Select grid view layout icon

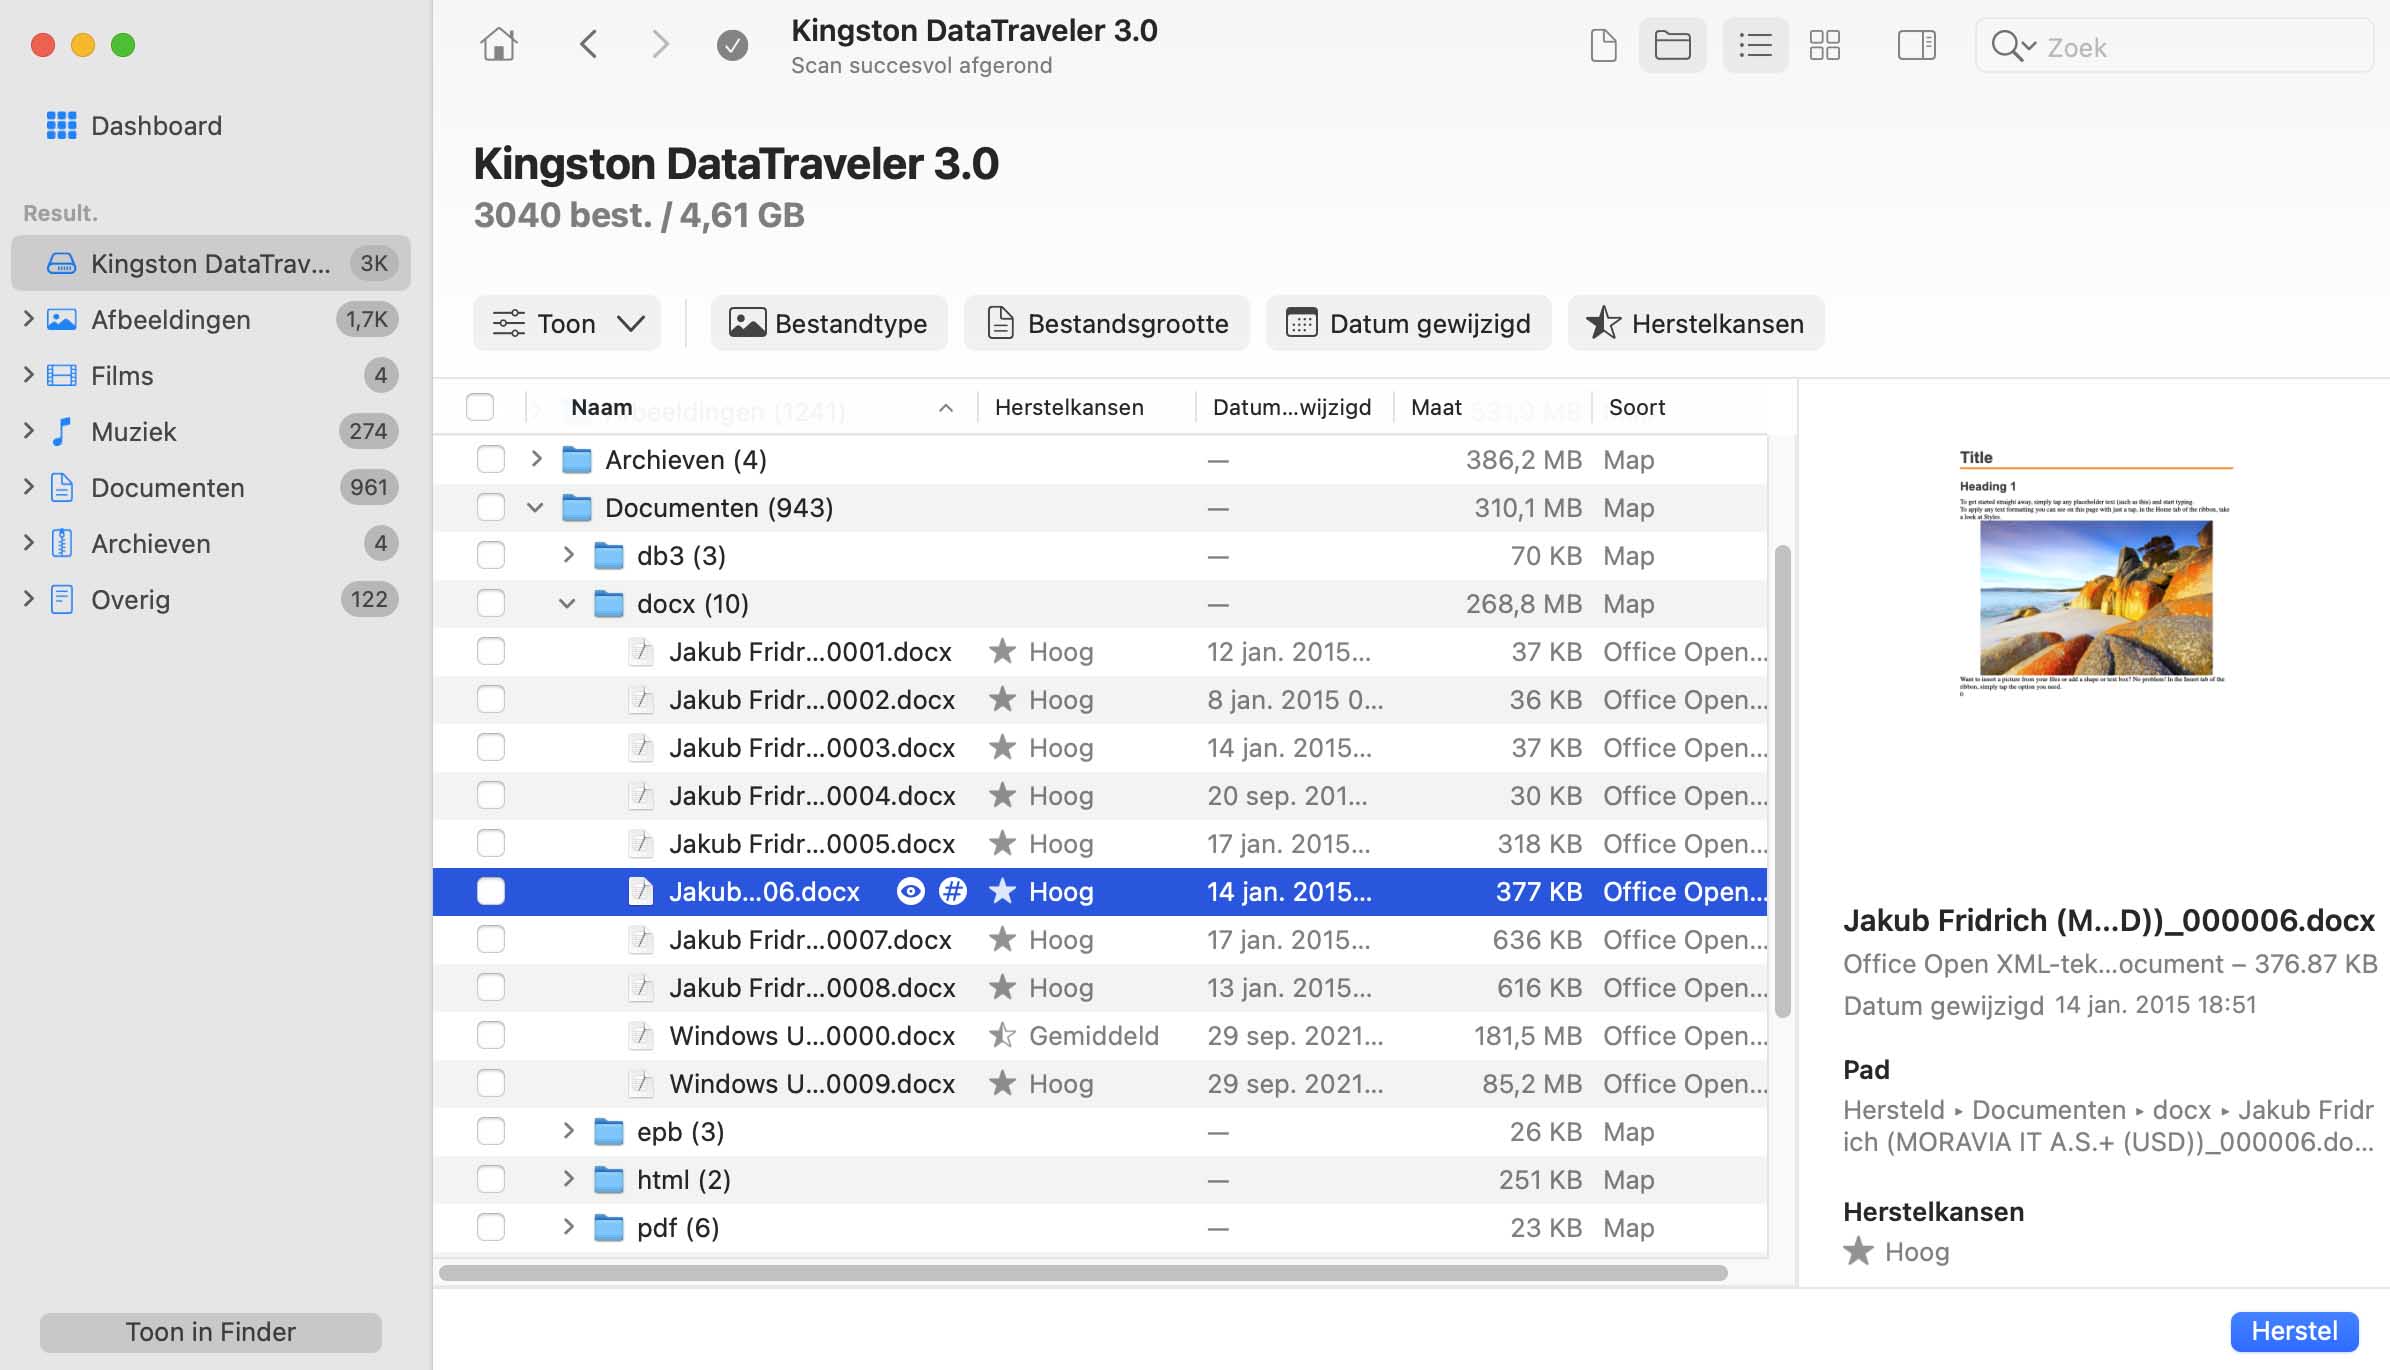pos(1825,45)
